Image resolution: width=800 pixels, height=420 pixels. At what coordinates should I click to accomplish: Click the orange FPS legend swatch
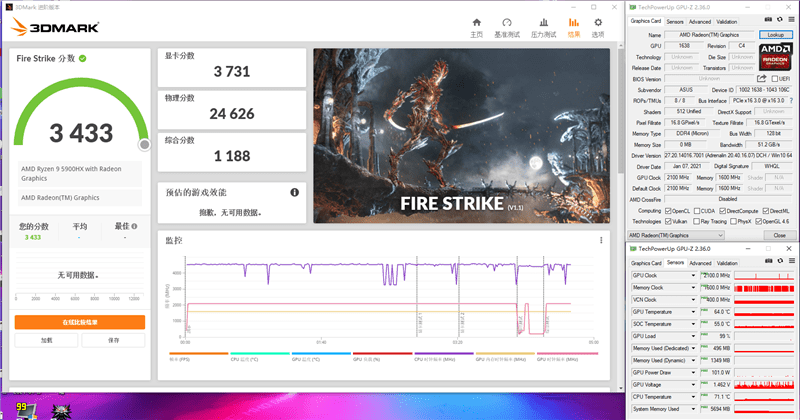(x=198, y=353)
